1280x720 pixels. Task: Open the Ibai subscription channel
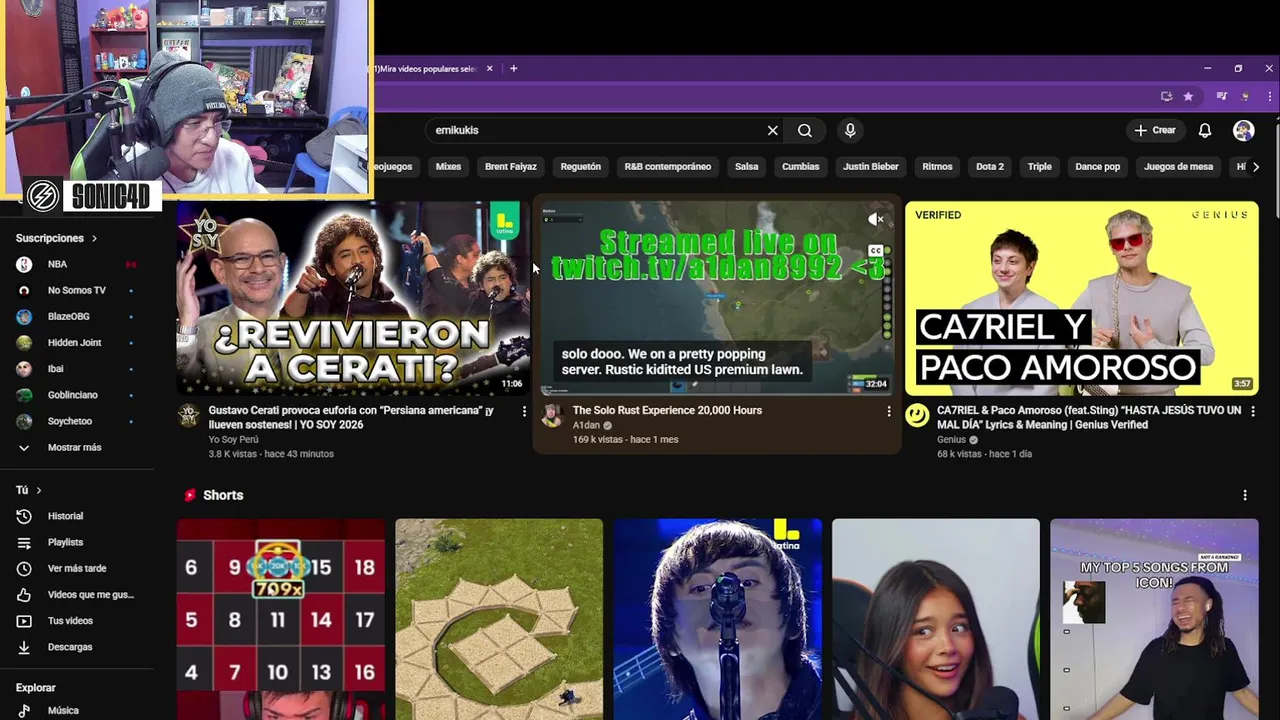[76, 368]
